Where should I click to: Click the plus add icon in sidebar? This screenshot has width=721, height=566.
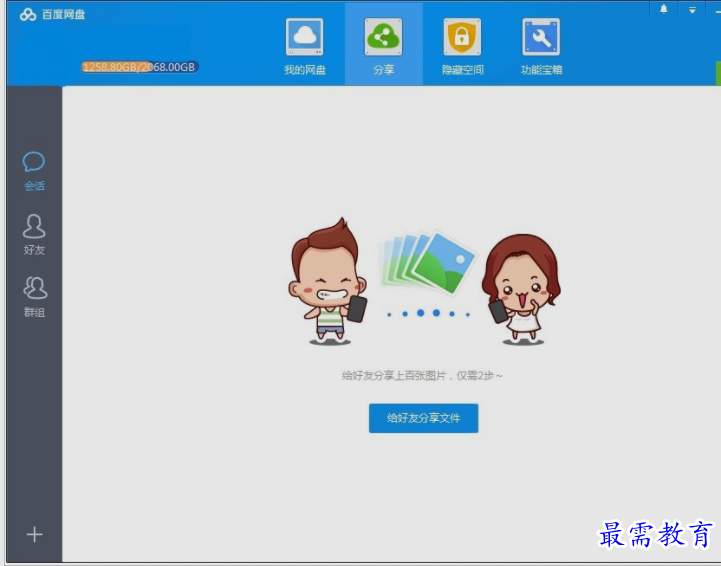[34, 534]
